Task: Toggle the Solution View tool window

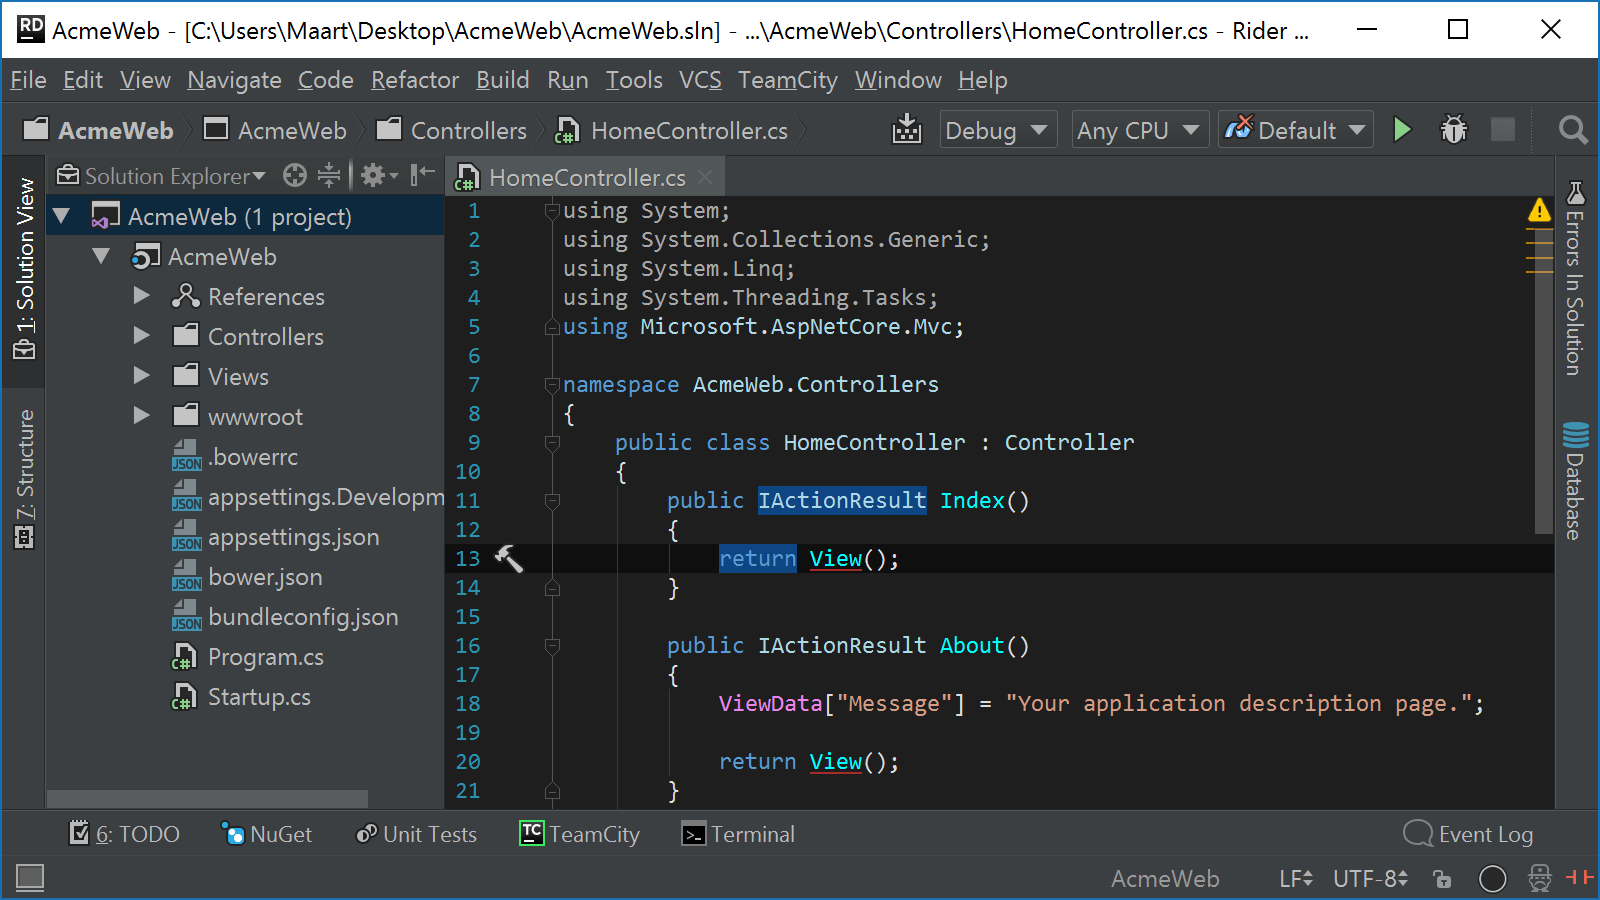Action: coord(25,269)
